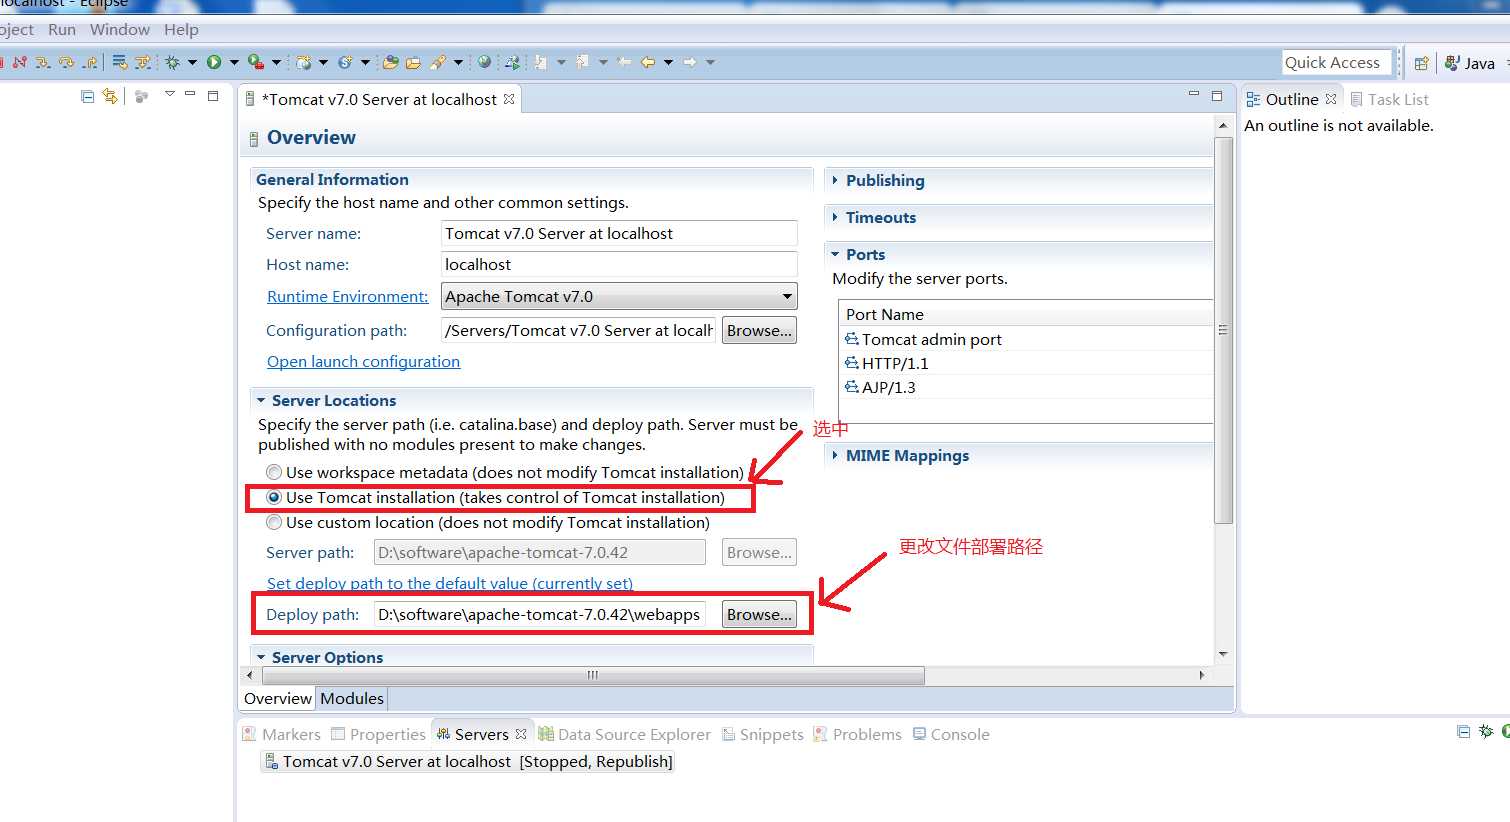Expand the Publishing section
This screenshot has height=822, width=1510.
click(x=835, y=180)
